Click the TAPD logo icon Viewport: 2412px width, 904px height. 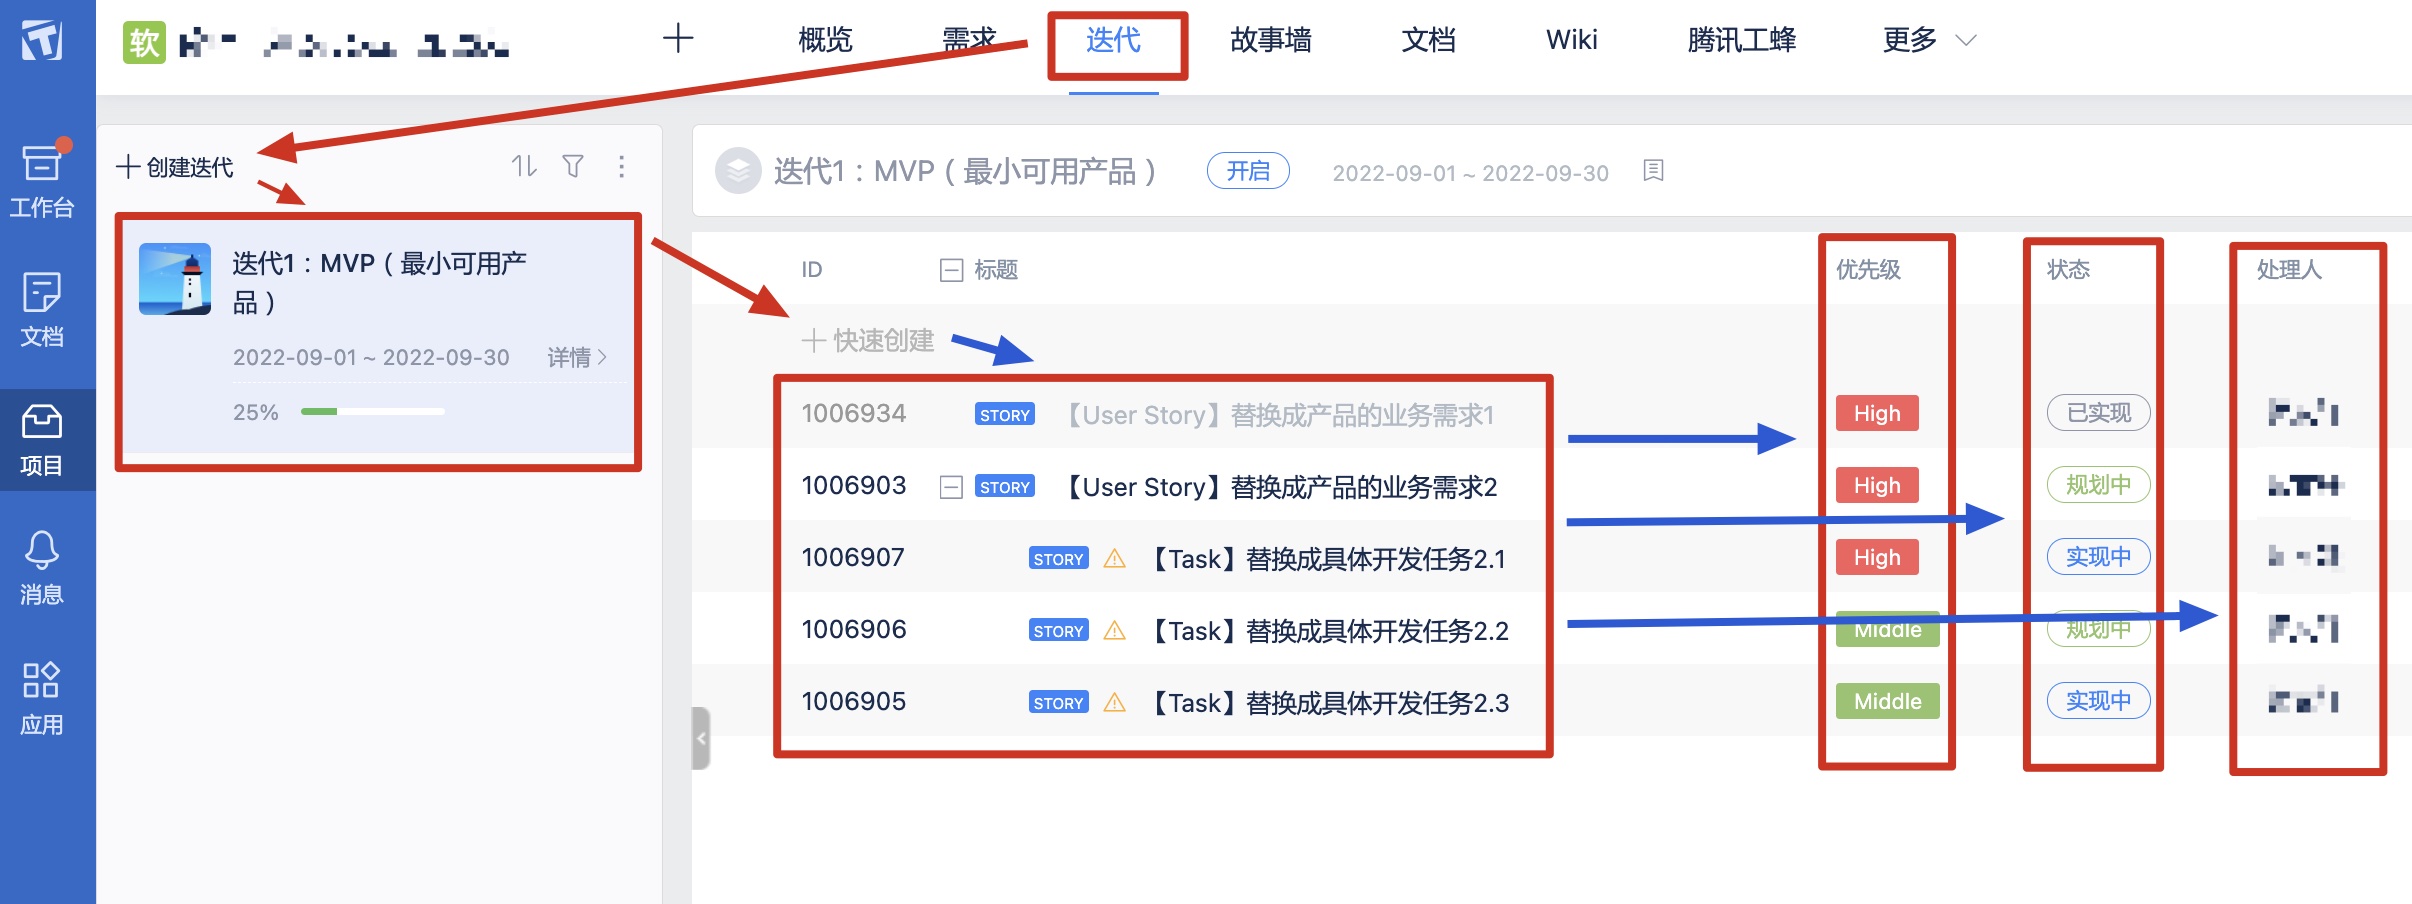point(42,40)
